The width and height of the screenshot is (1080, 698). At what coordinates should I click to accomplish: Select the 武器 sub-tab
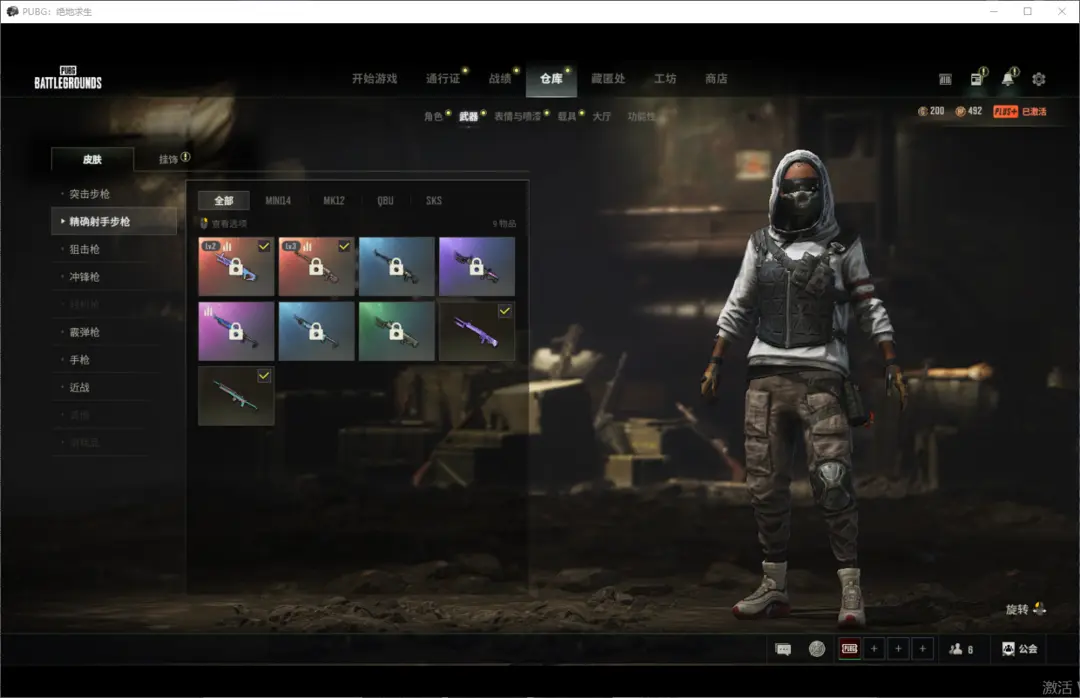468,116
